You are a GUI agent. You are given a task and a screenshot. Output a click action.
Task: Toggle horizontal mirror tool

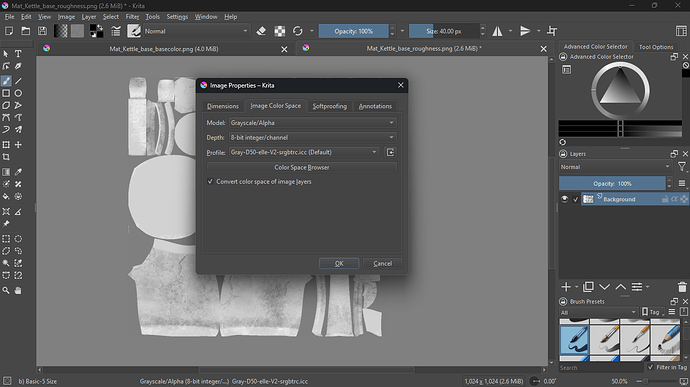tap(497, 31)
